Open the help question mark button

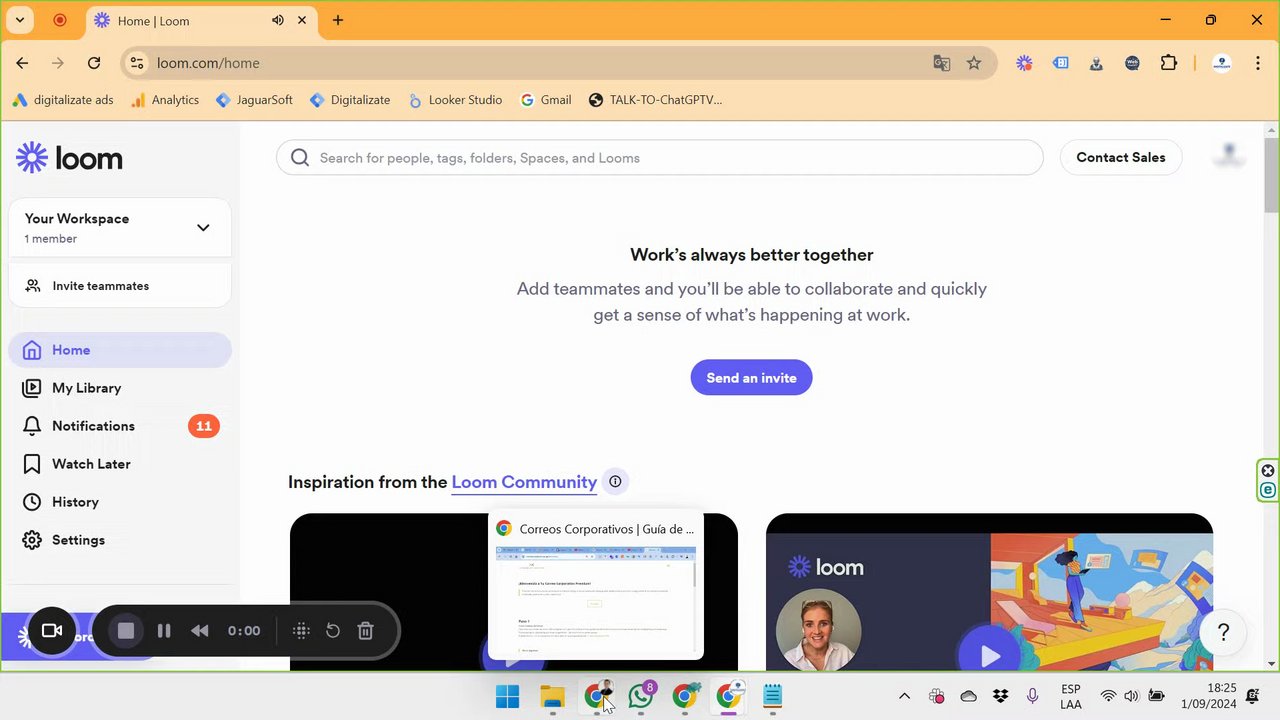(1223, 632)
